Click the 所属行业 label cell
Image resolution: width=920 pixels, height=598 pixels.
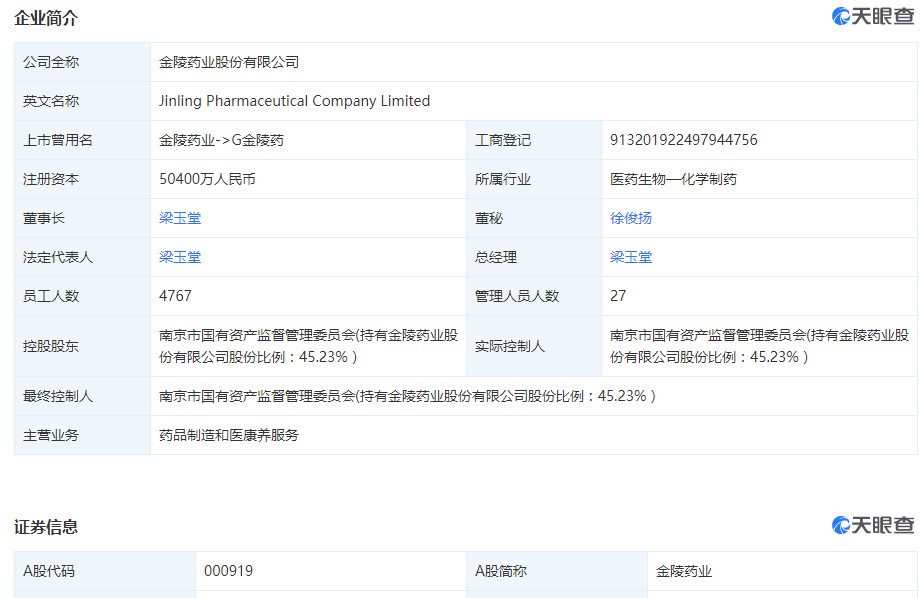534,179
